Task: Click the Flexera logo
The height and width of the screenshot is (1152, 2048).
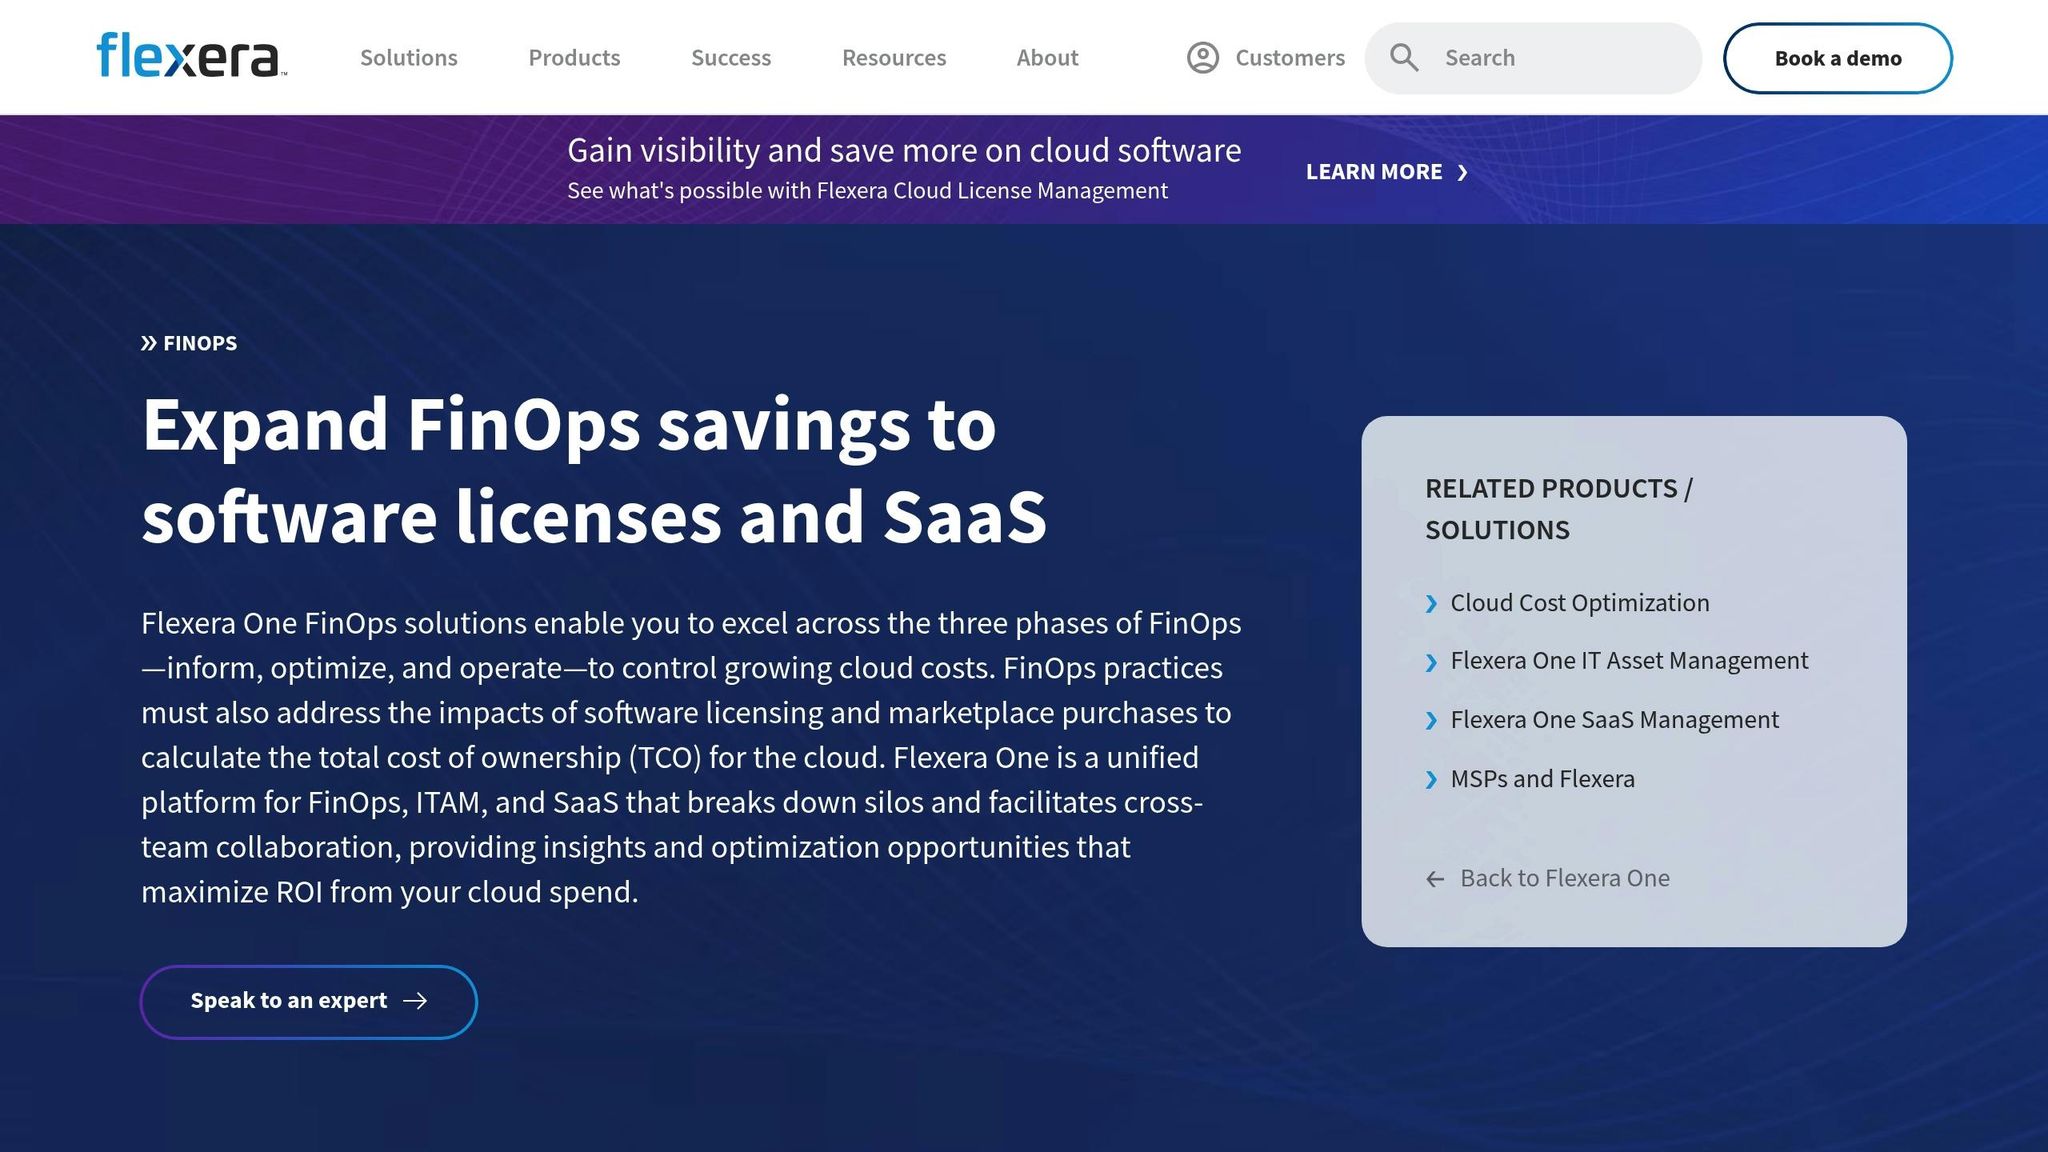Action: [x=192, y=56]
